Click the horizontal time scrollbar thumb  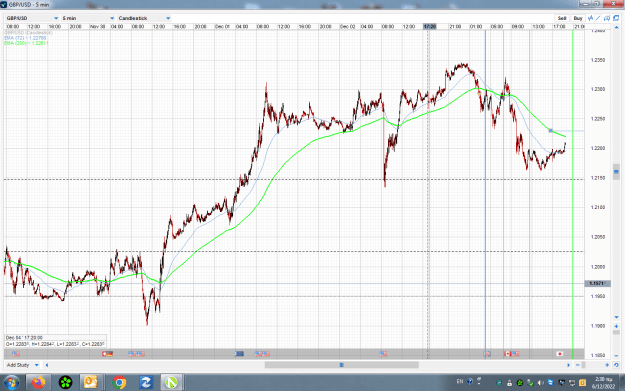pyautogui.click(x=342, y=365)
